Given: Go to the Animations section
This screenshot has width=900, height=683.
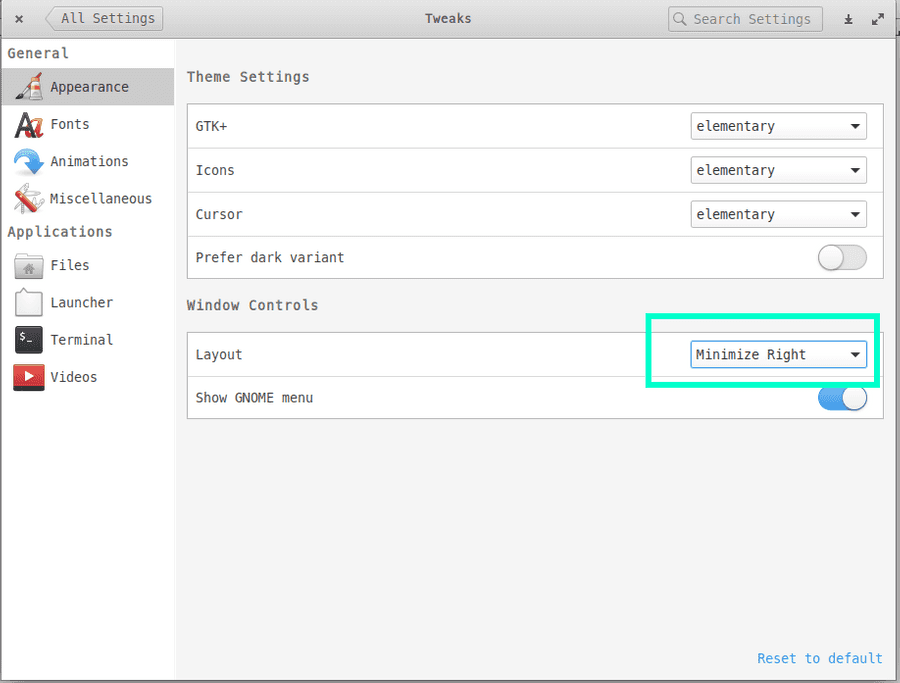Looking at the screenshot, I should [x=88, y=161].
